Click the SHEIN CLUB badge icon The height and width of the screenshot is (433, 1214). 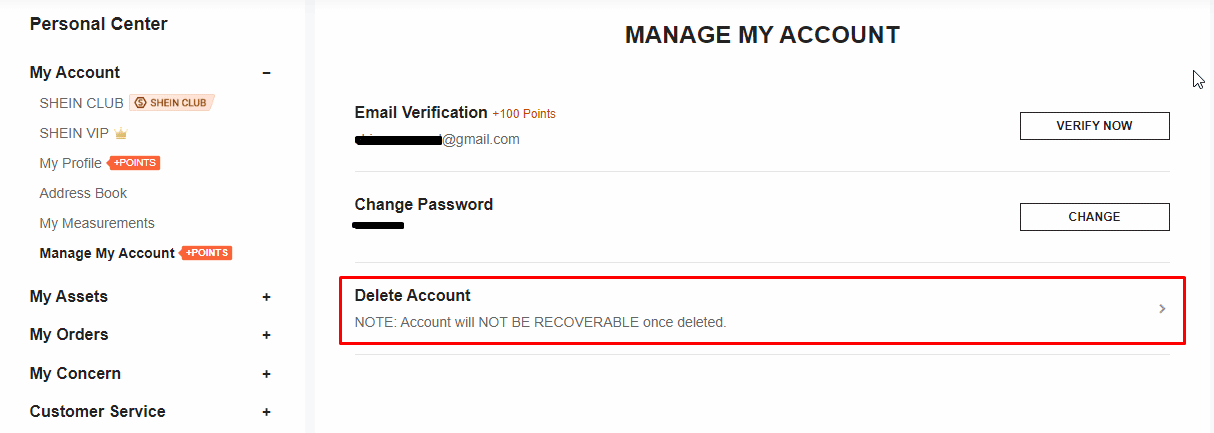pos(171,103)
